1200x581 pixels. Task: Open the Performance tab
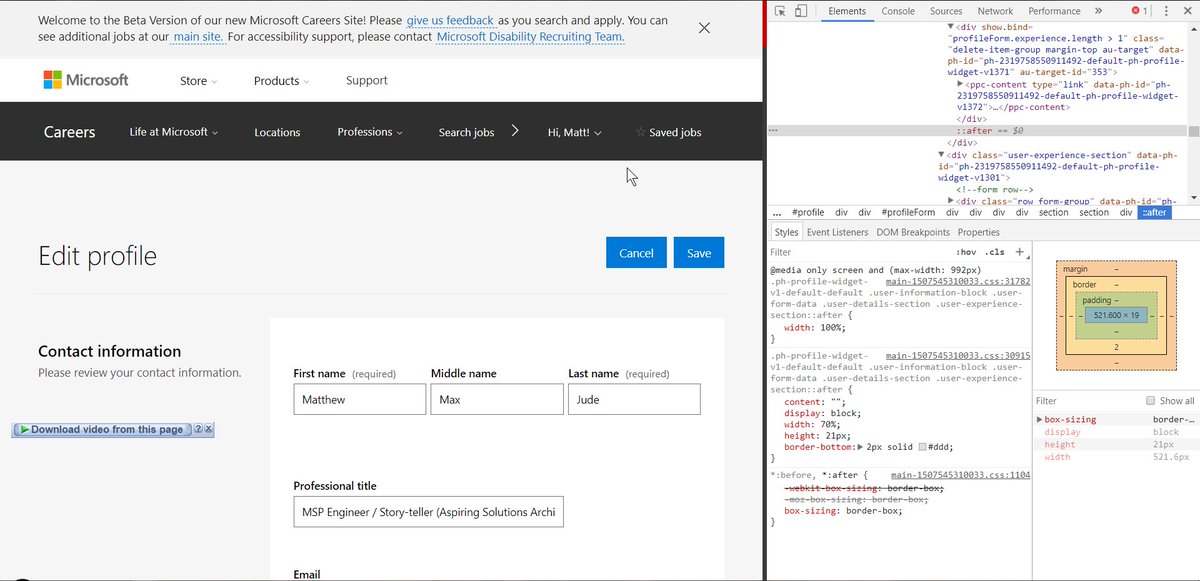[1054, 11]
